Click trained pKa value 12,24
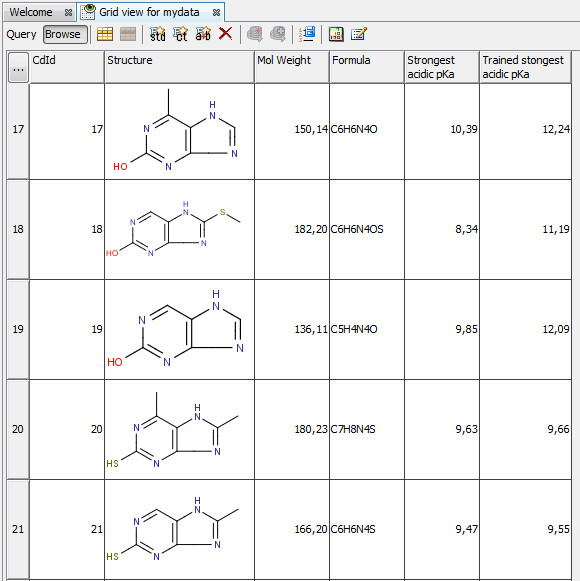This screenshot has width=580, height=581. 525,132
